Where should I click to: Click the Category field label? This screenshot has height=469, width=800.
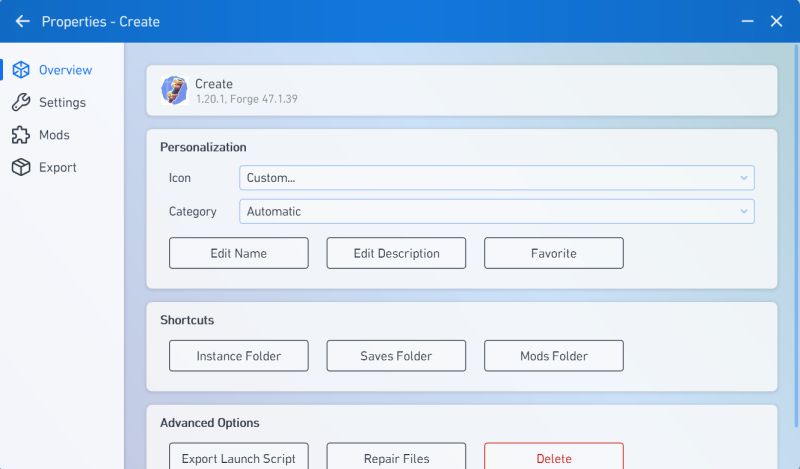point(192,211)
